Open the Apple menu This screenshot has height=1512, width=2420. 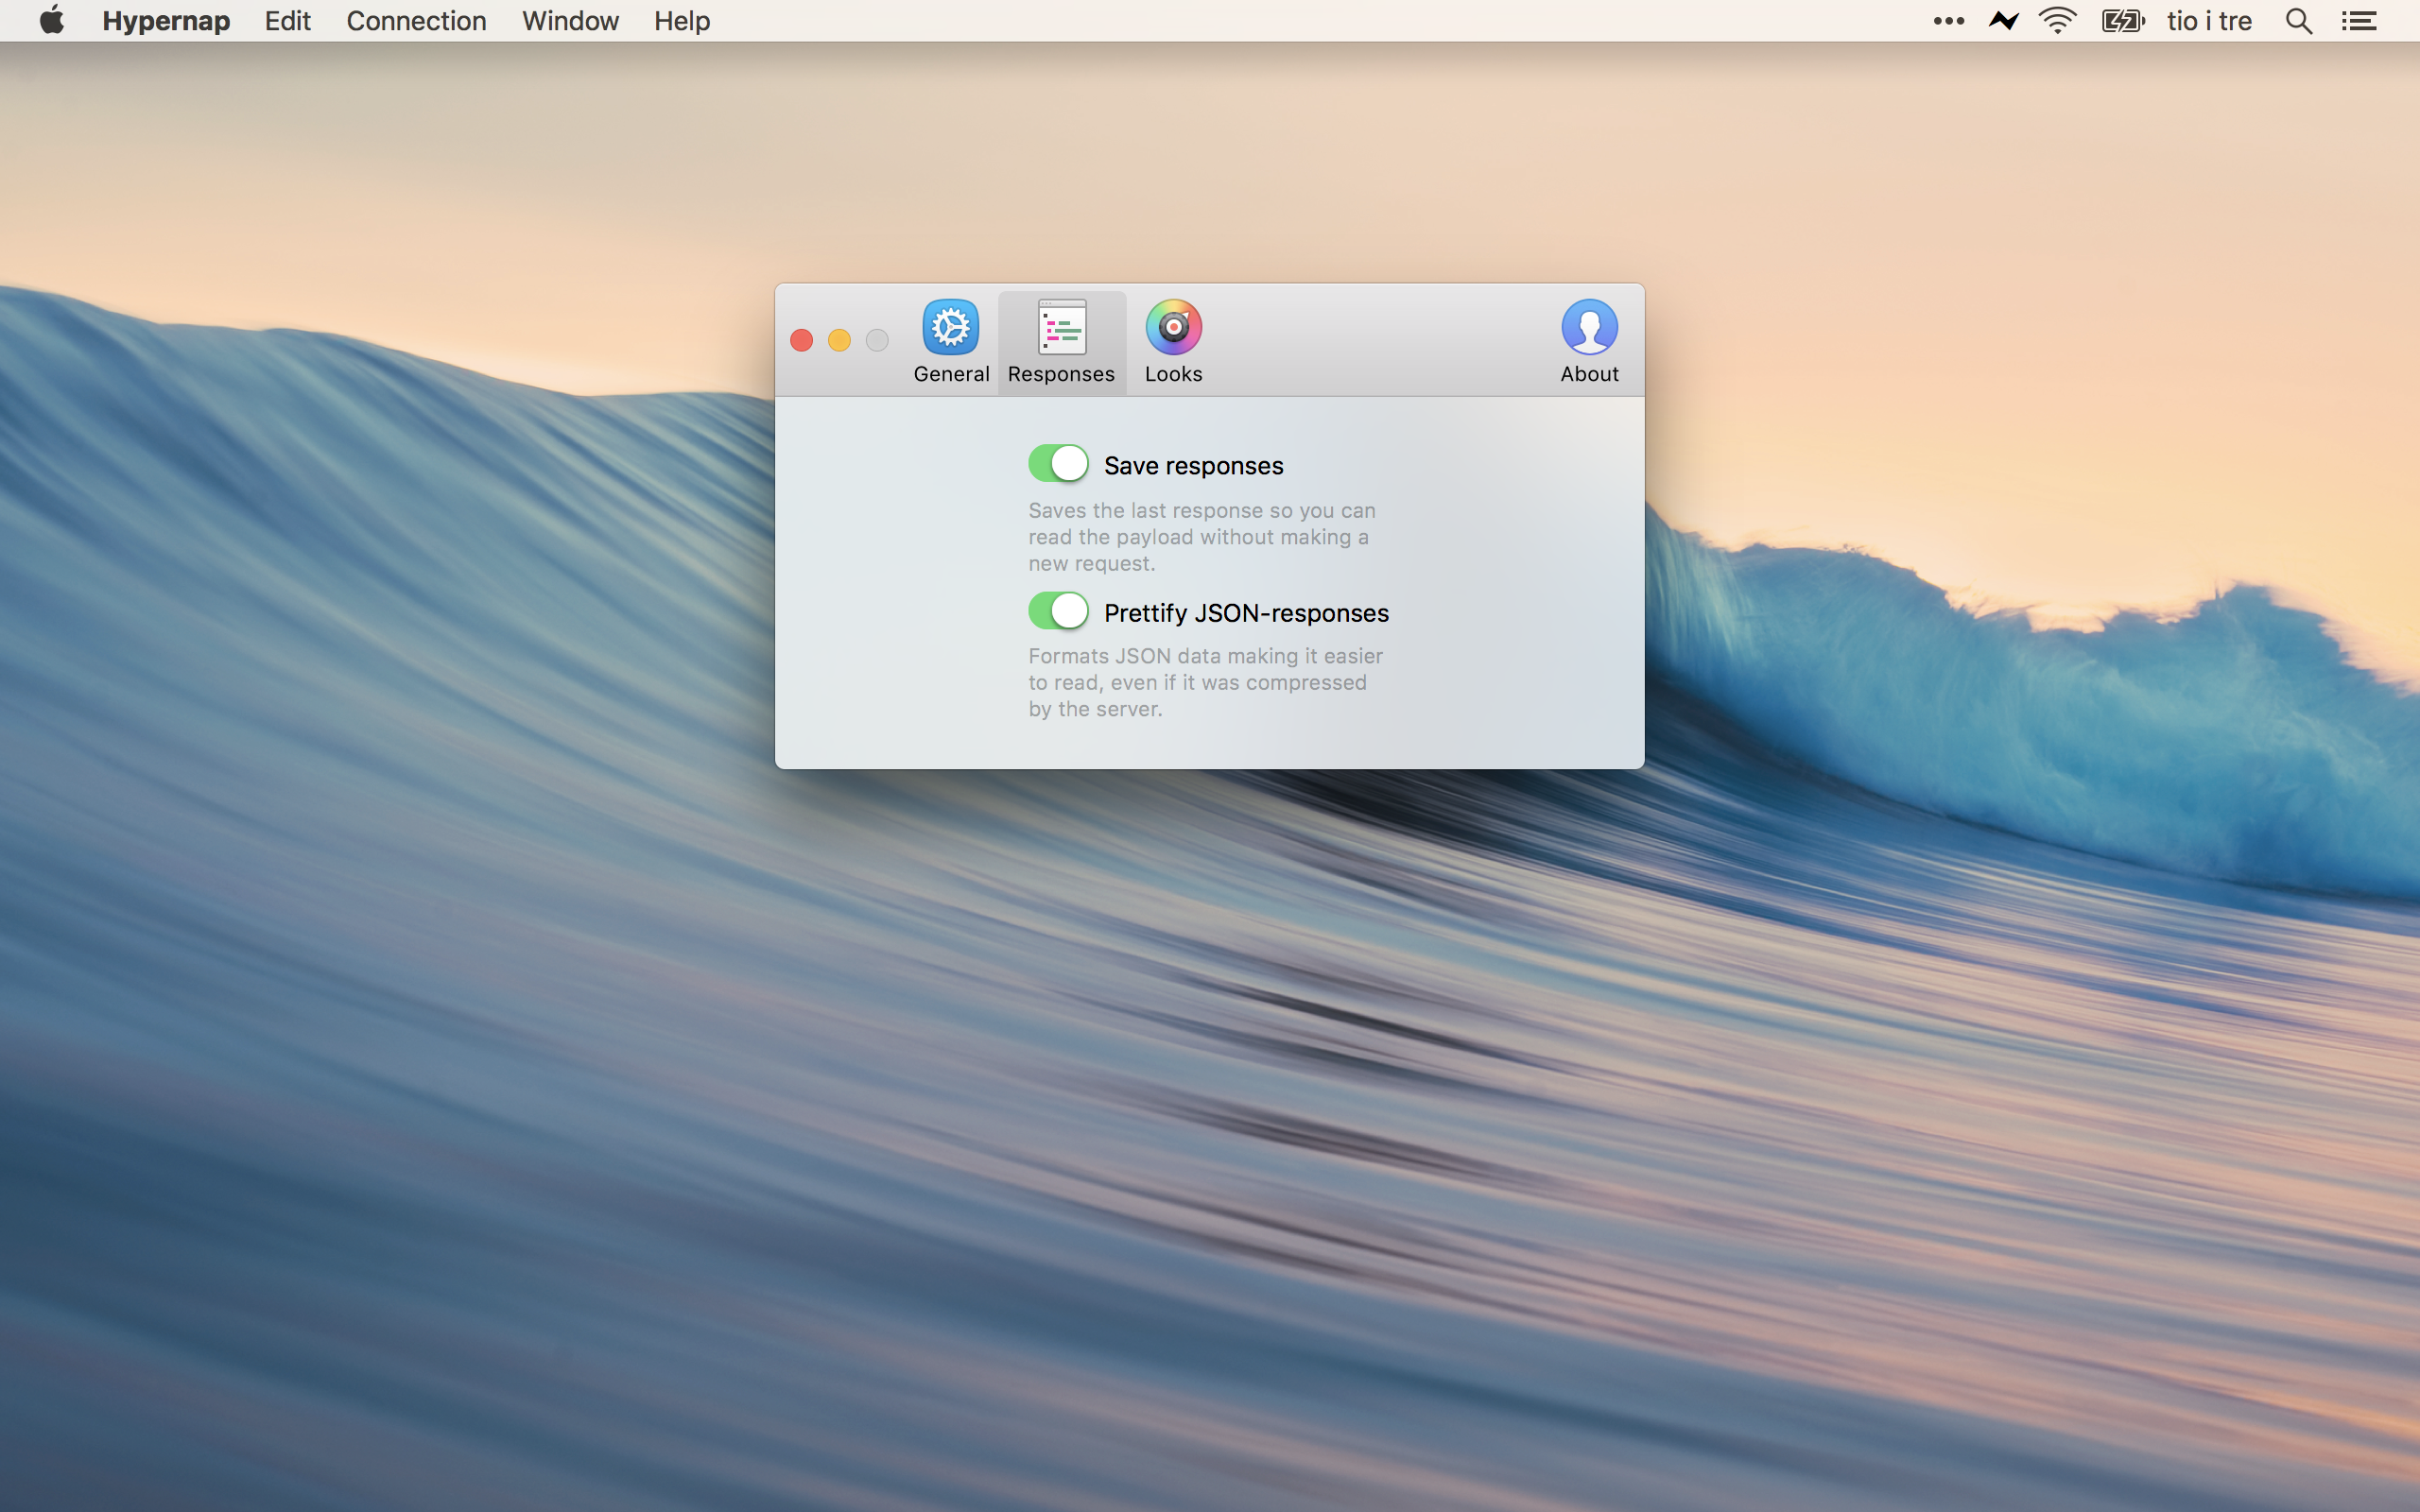point(52,21)
